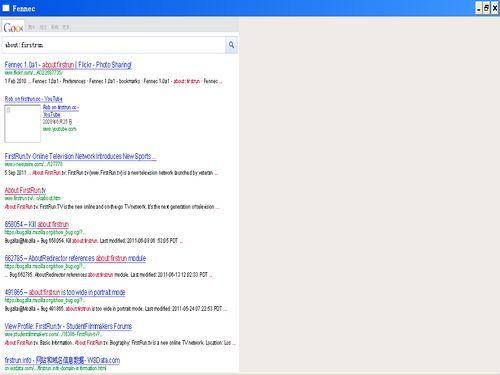Viewport: 500px width, 375px height.
Task: Open 'Rob on firstrun.cc - YouTube' heading link
Action: [33, 99]
